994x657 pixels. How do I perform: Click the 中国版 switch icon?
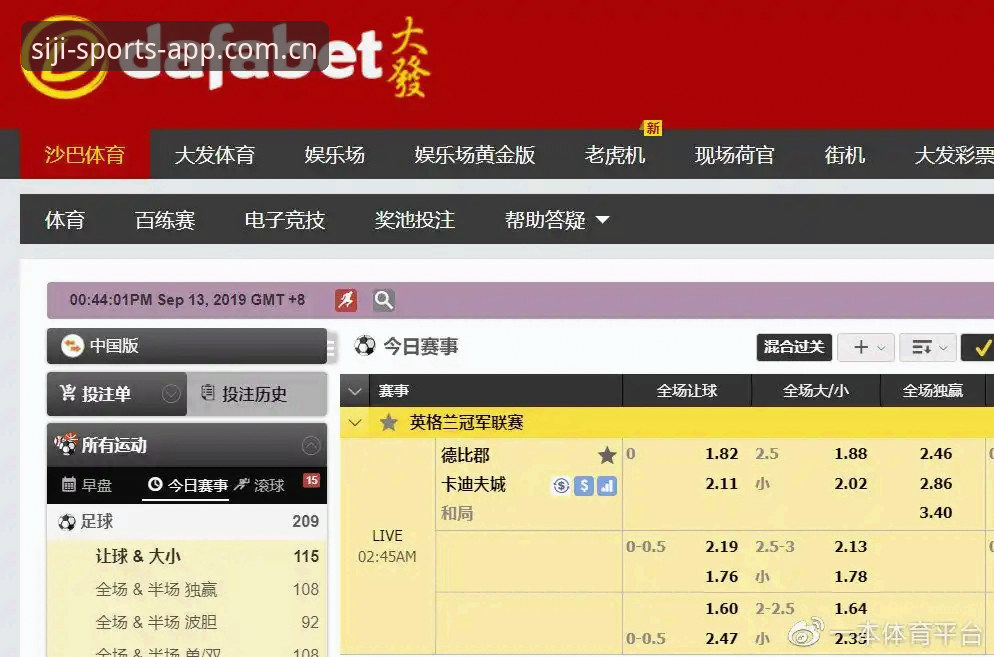coord(72,346)
